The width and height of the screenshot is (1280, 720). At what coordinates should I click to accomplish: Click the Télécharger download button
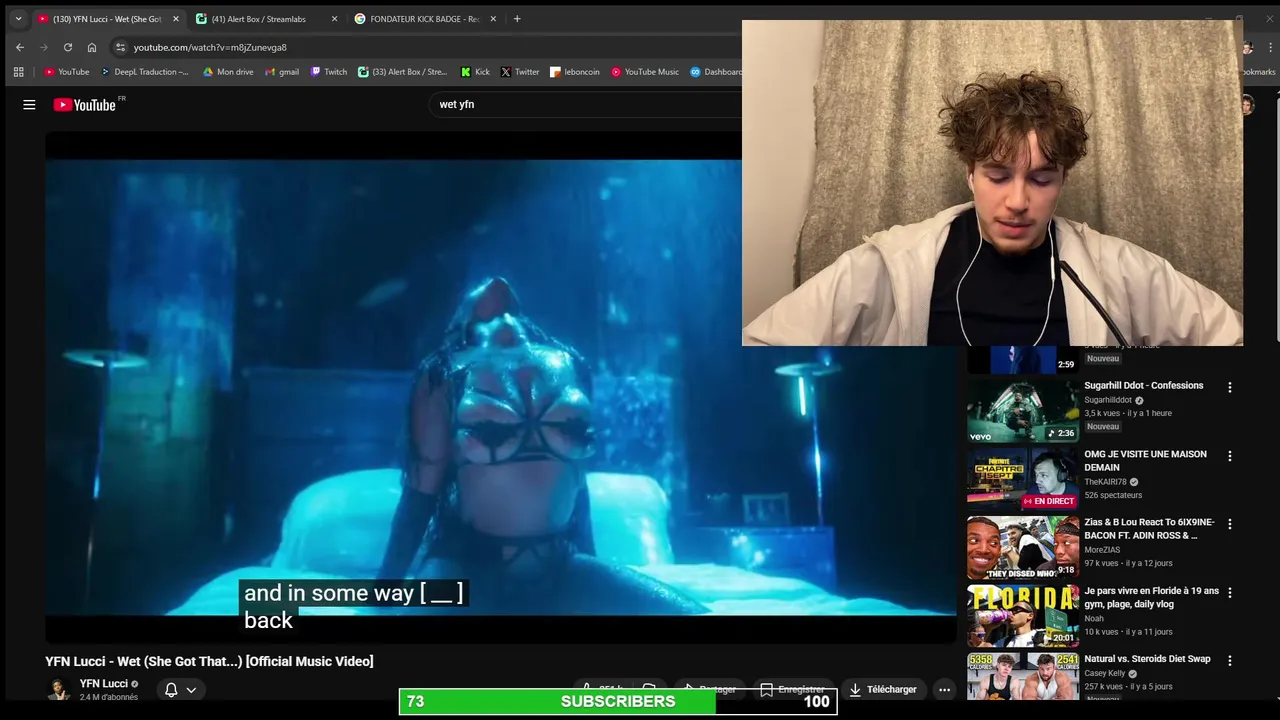coord(882,689)
